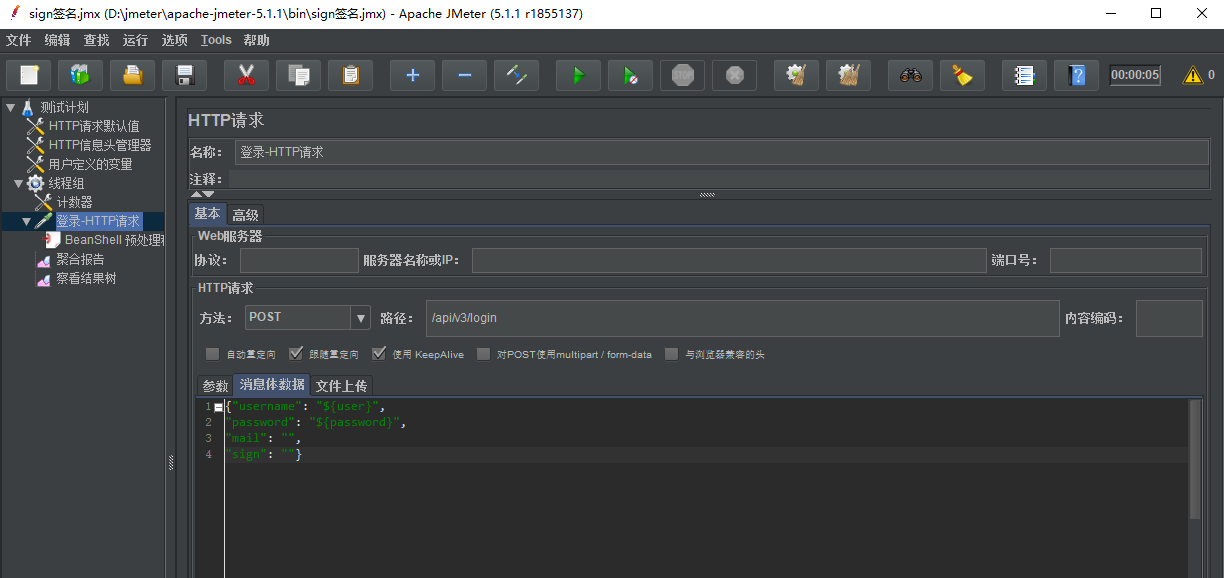Select BeanShell 预处理 element in tree
The image size is (1224, 578).
point(113,240)
